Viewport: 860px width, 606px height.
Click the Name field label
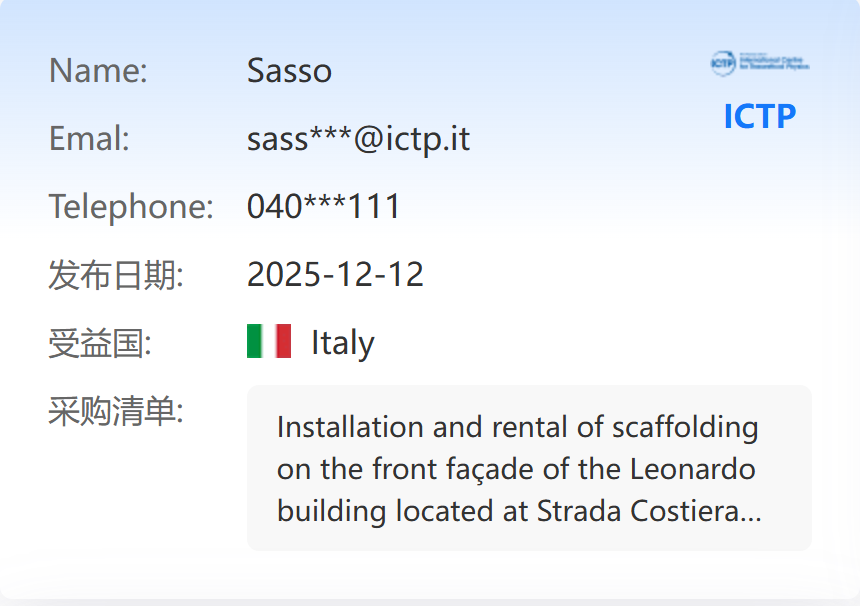coord(98,71)
